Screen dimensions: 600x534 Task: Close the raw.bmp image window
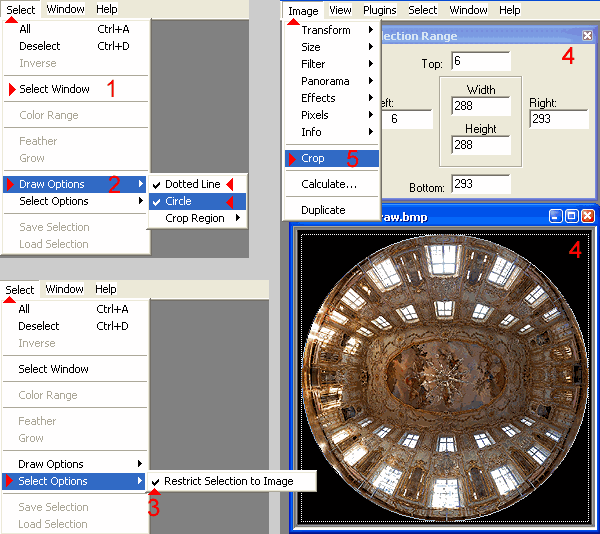[588, 215]
